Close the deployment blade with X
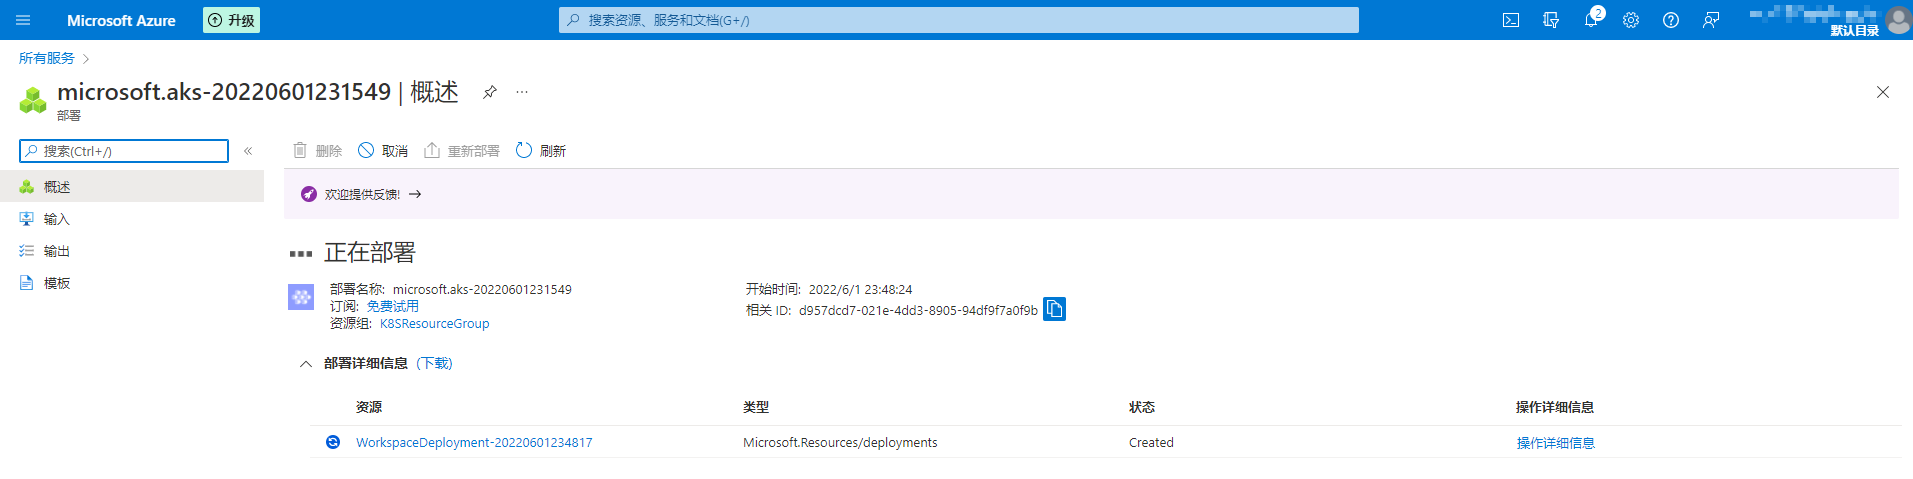1913x479 pixels. click(1883, 92)
